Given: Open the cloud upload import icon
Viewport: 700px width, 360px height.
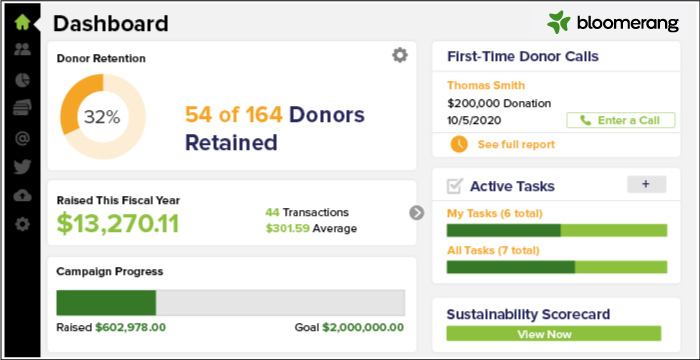Looking at the screenshot, I should point(22,195).
